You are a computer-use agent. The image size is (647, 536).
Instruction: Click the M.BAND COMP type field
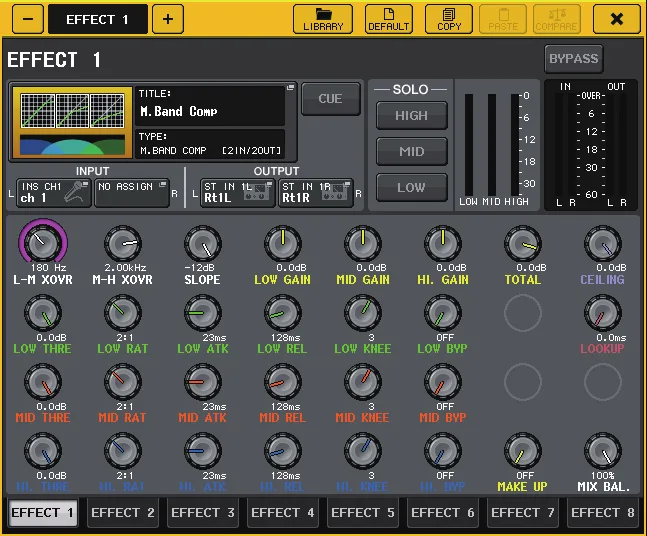(x=210, y=144)
